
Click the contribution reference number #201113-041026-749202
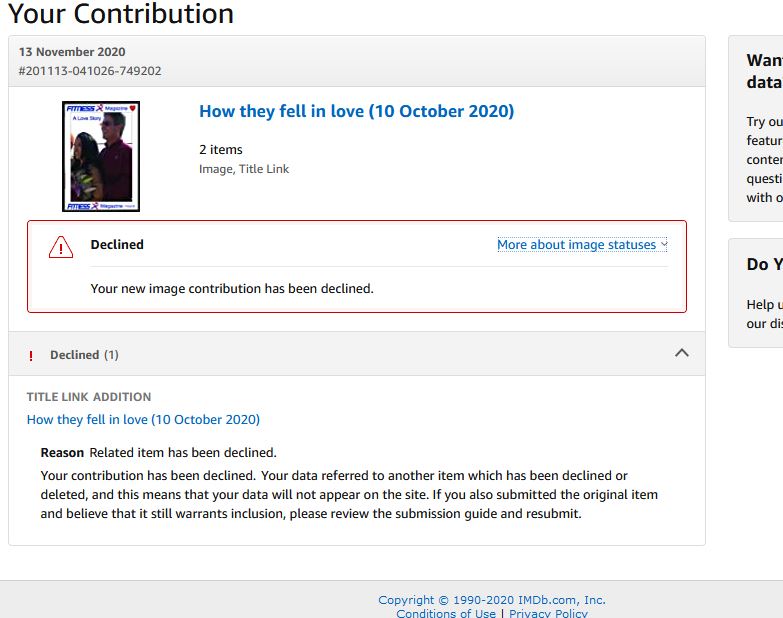coord(89,71)
